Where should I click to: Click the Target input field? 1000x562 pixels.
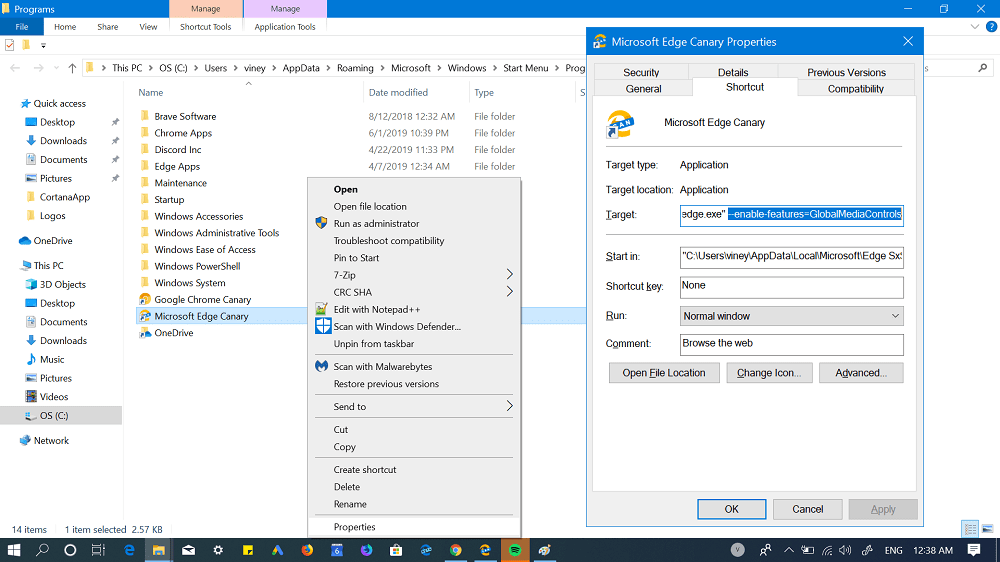pos(791,214)
